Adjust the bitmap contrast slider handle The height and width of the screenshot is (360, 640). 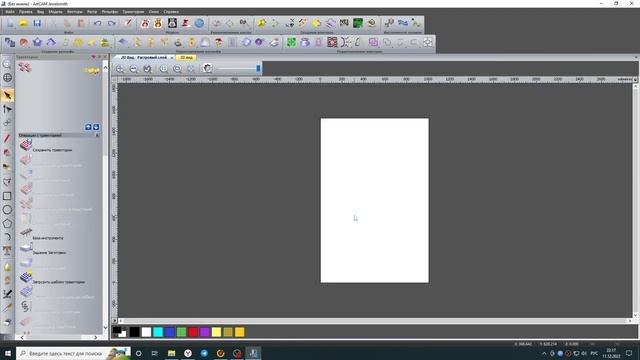pyautogui.click(x=258, y=69)
